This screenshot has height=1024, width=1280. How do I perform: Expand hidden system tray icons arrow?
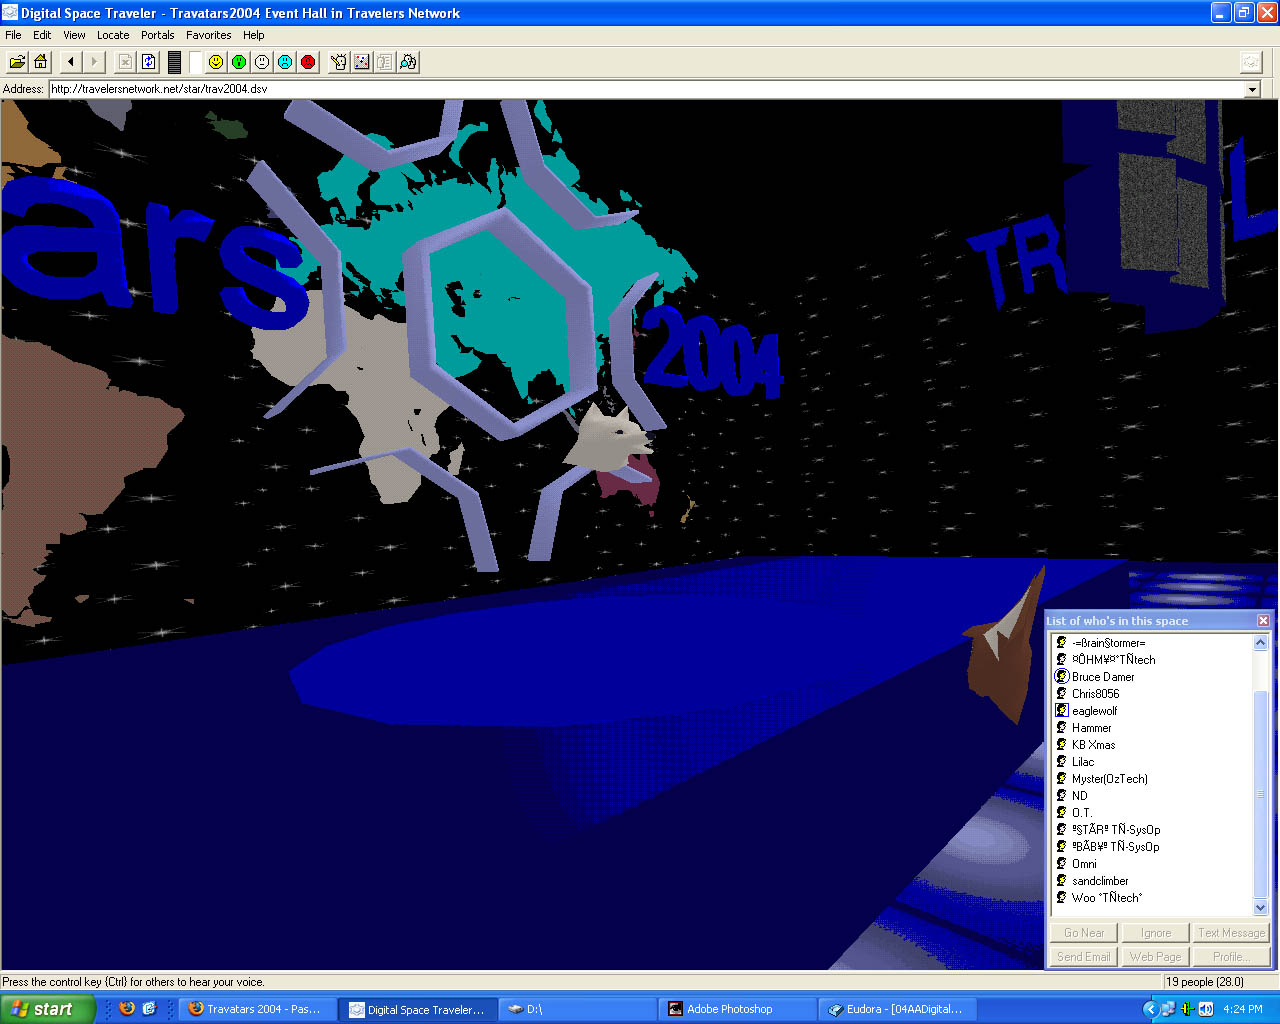tap(1150, 1009)
